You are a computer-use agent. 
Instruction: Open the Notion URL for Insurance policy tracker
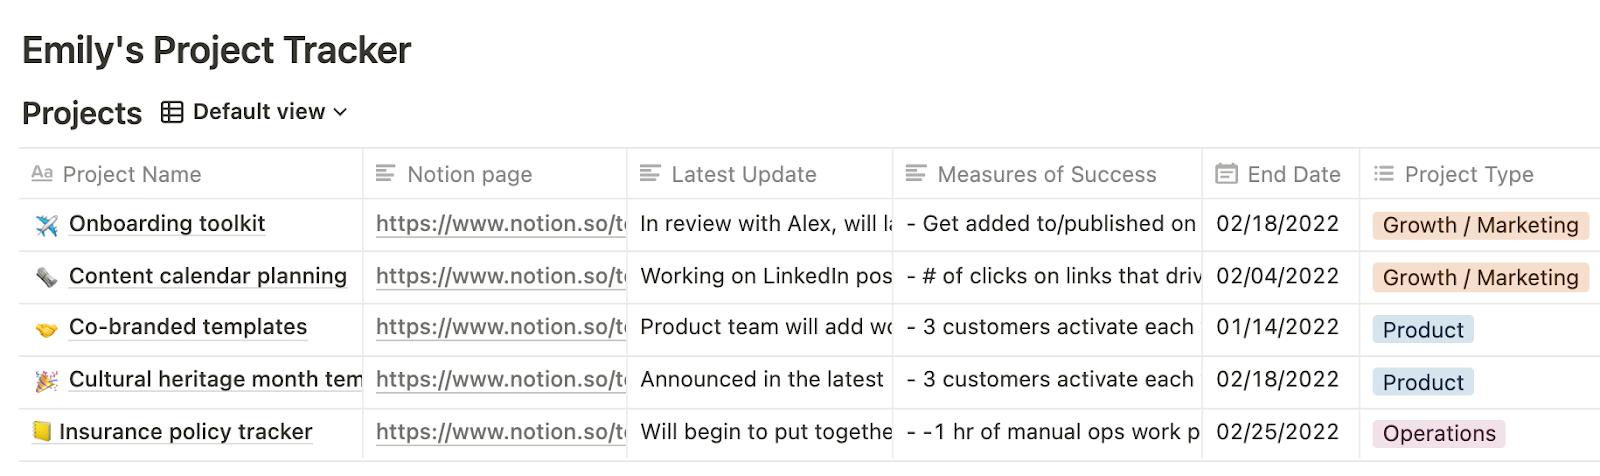click(501, 432)
